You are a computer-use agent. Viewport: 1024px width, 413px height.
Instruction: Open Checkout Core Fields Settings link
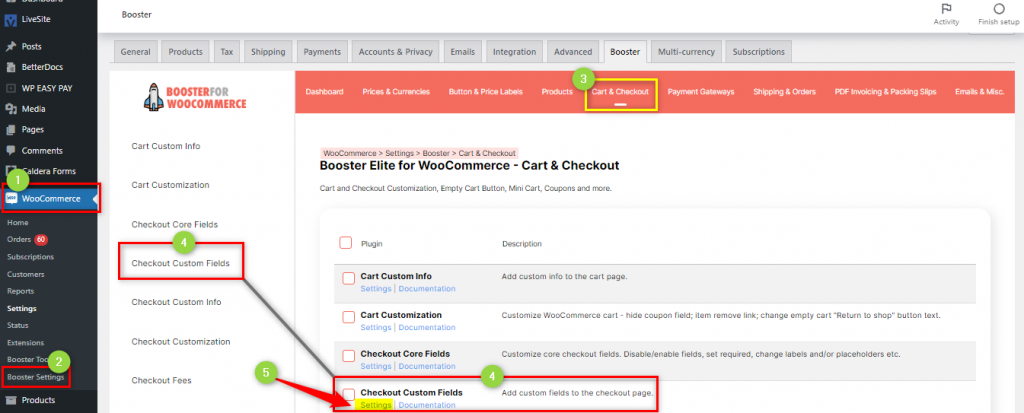tap(376, 366)
